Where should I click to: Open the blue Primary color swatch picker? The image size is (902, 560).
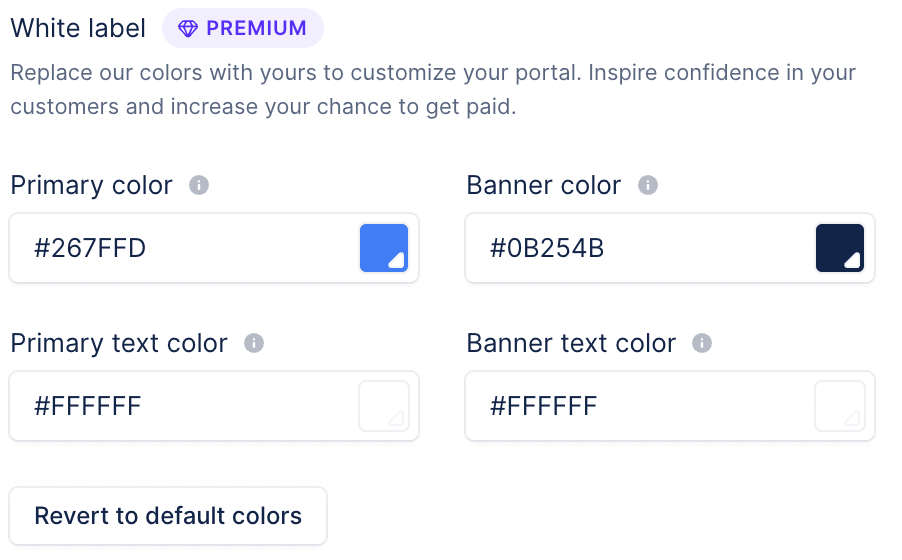tap(384, 249)
